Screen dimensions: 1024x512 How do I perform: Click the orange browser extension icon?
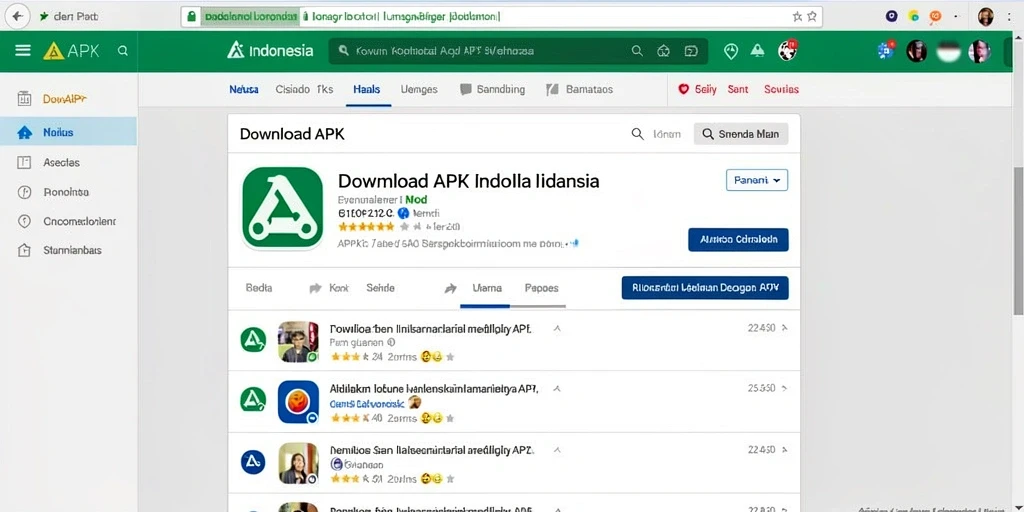pos(935,16)
